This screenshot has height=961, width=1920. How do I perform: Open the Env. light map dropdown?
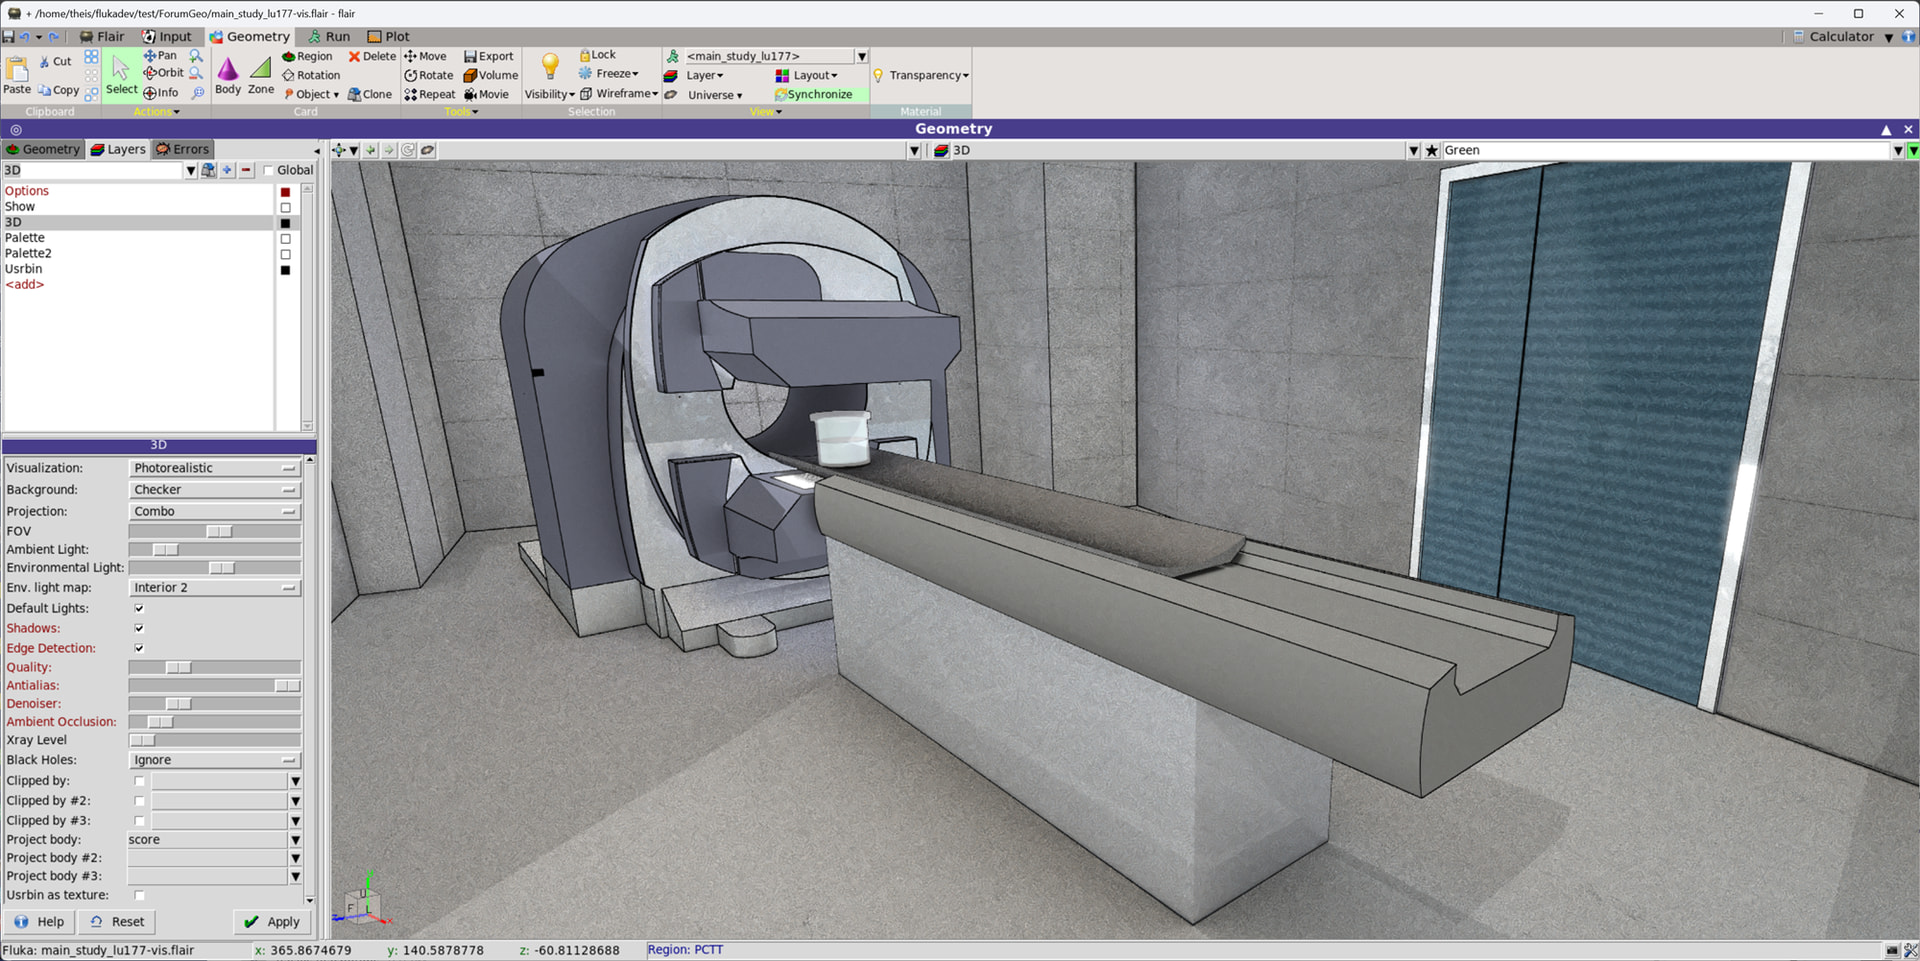(x=214, y=588)
